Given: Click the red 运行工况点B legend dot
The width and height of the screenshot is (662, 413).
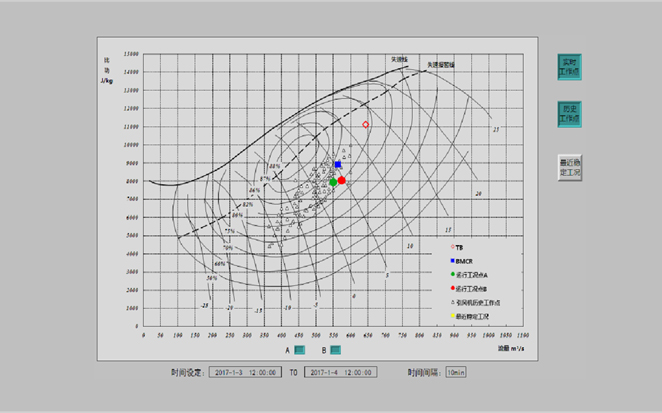Looking at the screenshot, I should (x=452, y=287).
